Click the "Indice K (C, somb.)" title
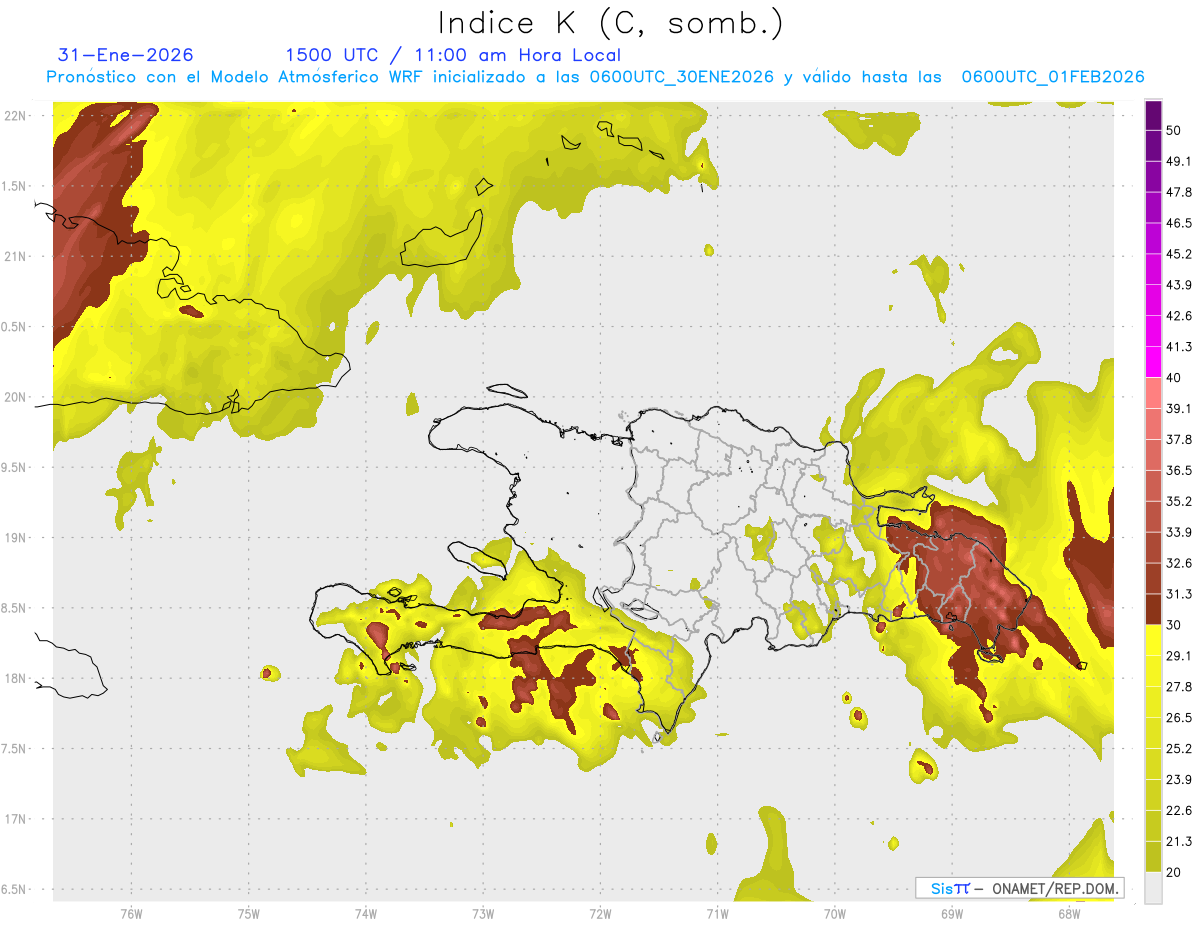This screenshot has height=927, width=1200. tap(611, 24)
